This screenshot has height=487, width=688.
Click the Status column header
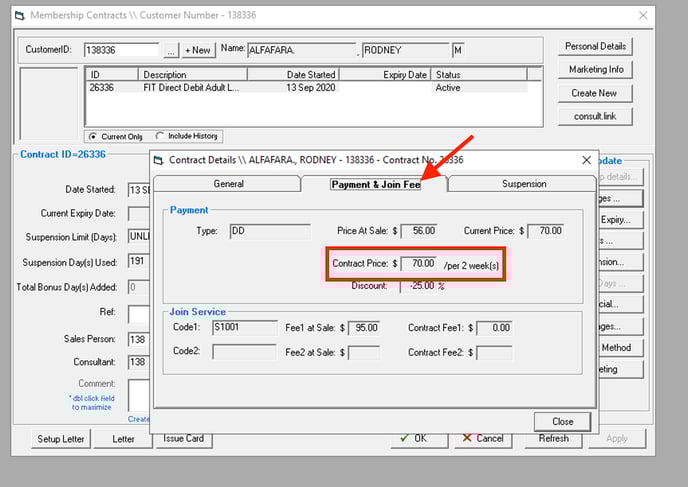pyautogui.click(x=479, y=75)
